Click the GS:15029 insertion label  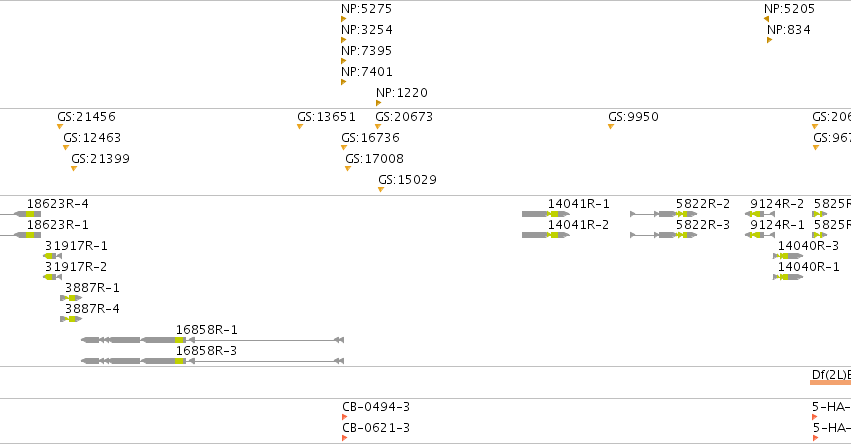point(407,180)
